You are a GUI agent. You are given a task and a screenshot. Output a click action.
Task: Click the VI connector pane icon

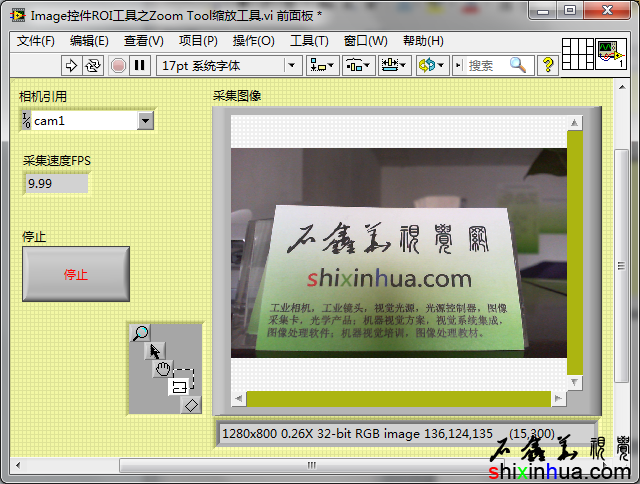(x=579, y=56)
